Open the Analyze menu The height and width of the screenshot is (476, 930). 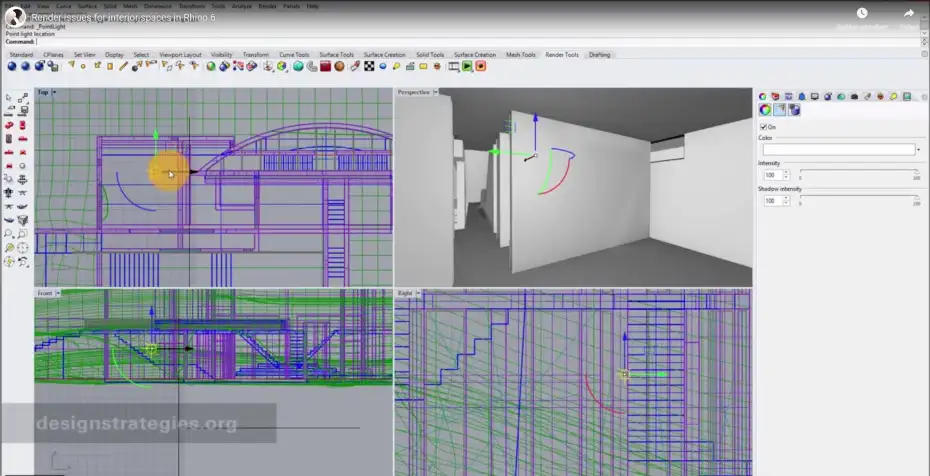[x=241, y=6]
